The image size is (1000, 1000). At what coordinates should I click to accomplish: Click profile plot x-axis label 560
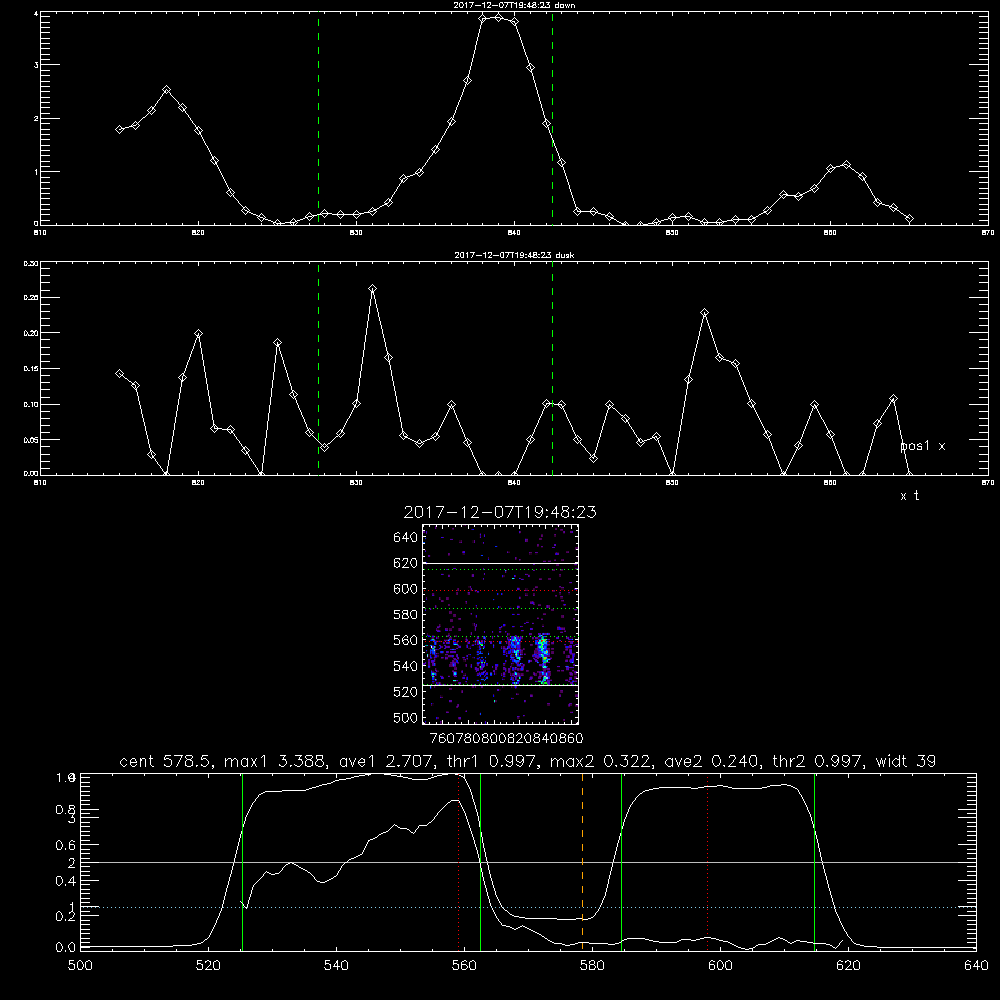pos(464,965)
